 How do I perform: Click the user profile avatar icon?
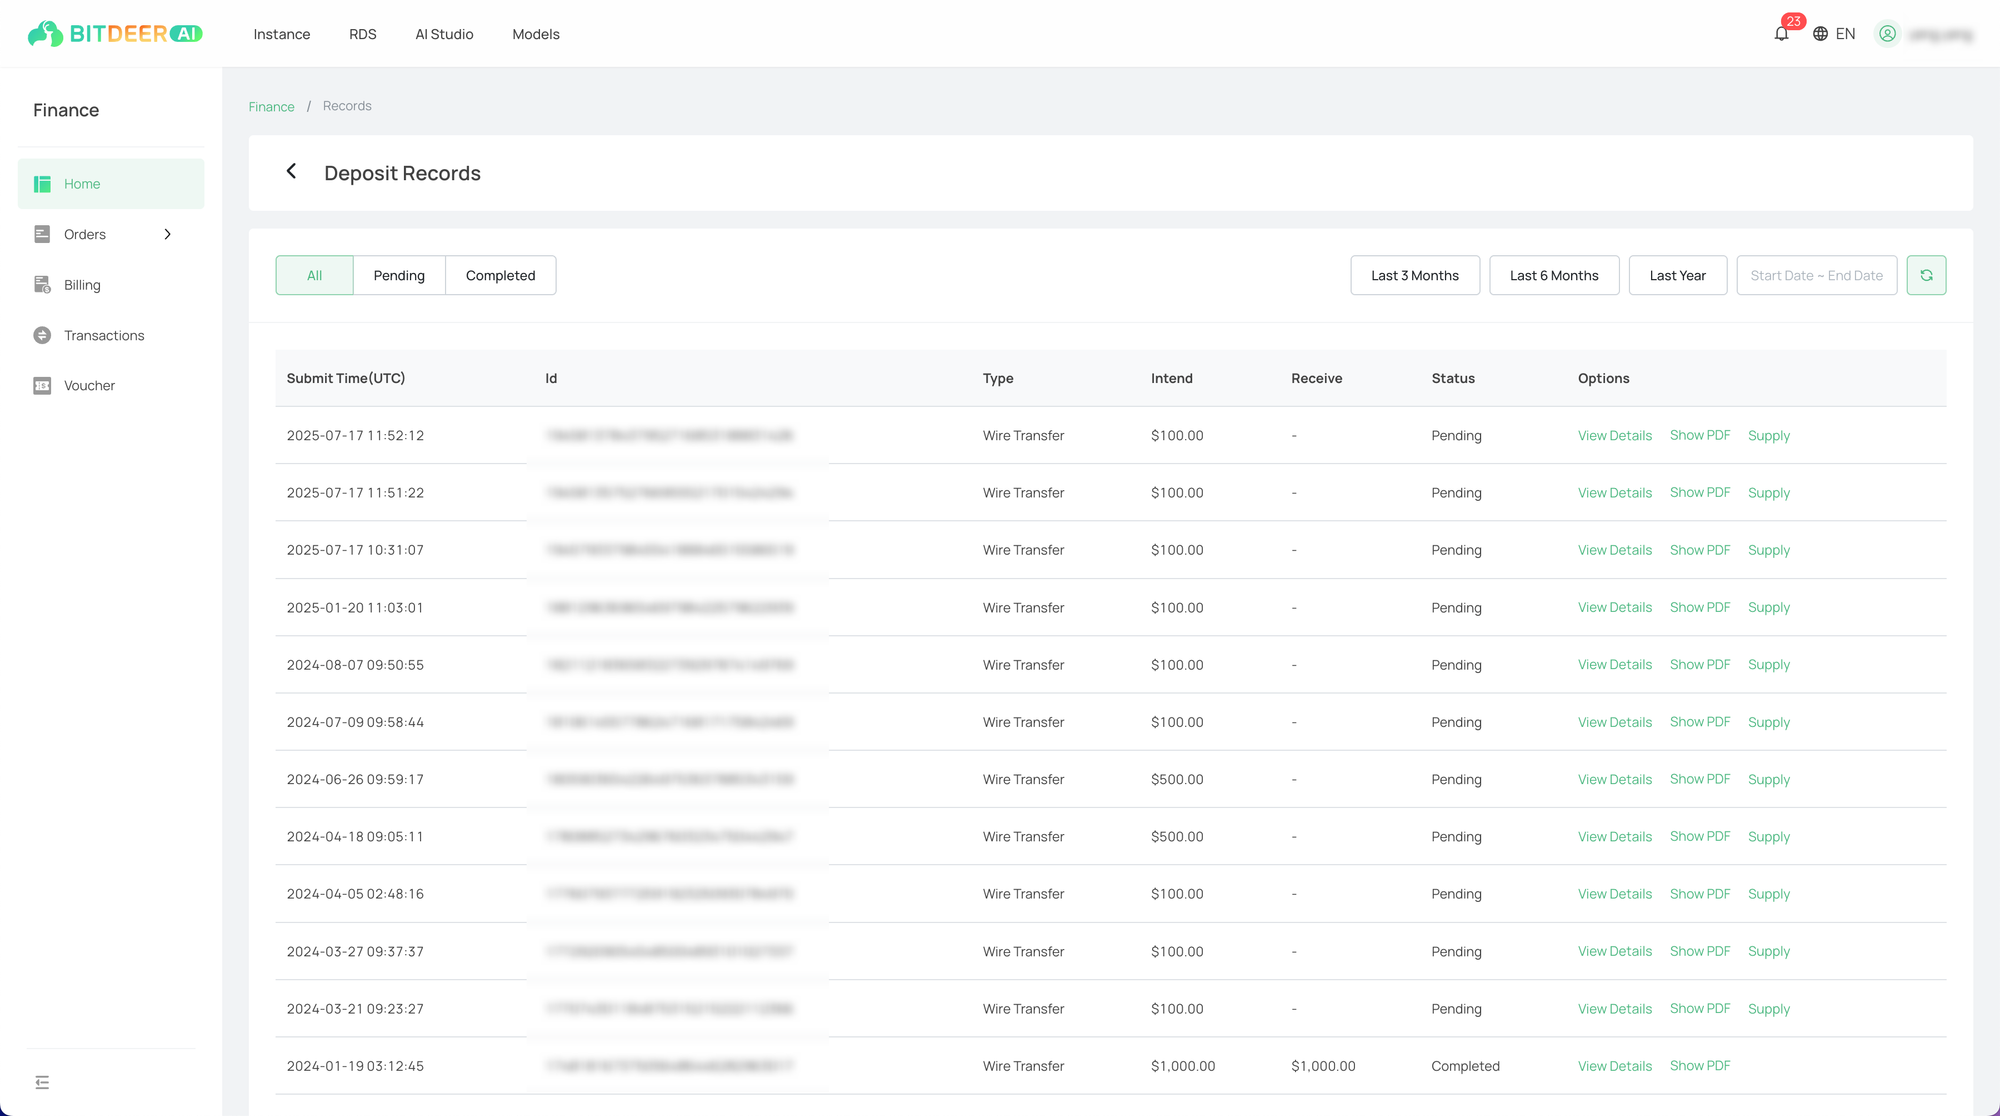point(1887,34)
